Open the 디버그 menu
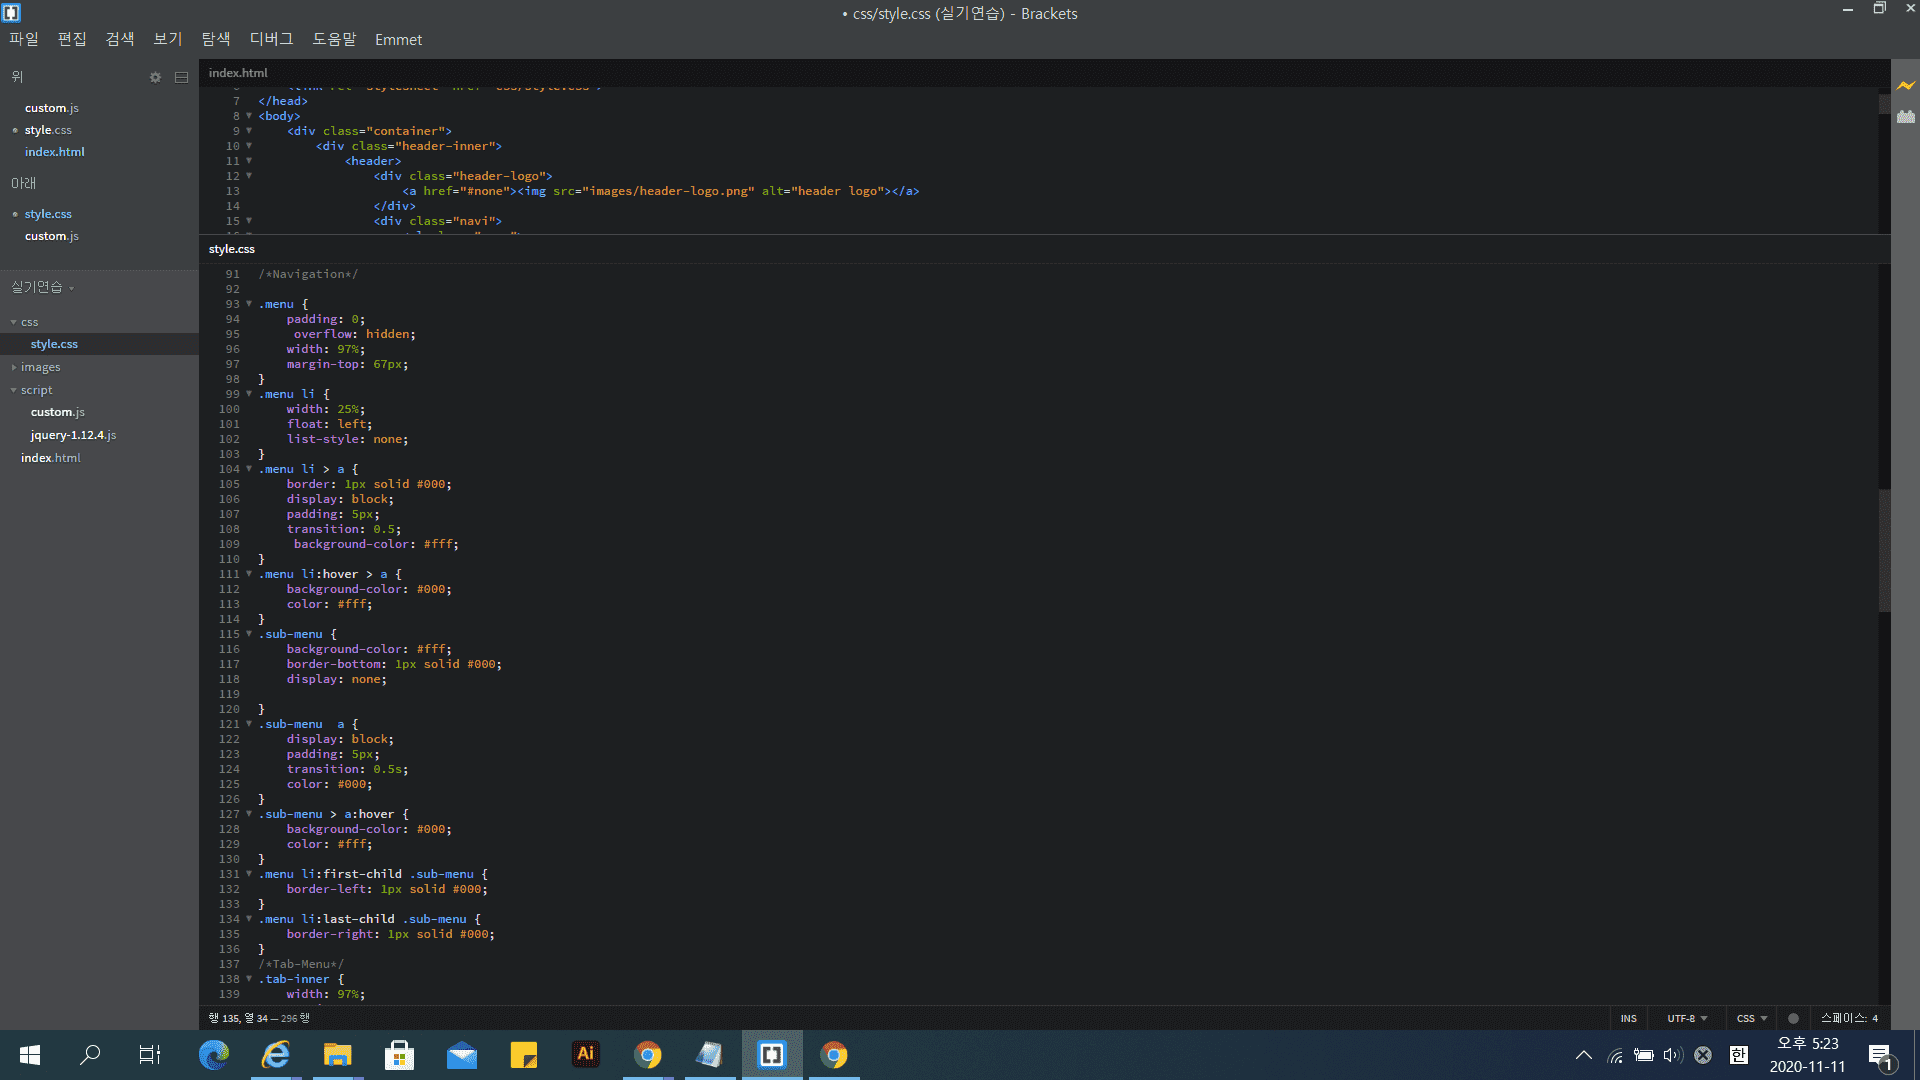This screenshot has width=1920, height=1080. (x=271, y=39)
